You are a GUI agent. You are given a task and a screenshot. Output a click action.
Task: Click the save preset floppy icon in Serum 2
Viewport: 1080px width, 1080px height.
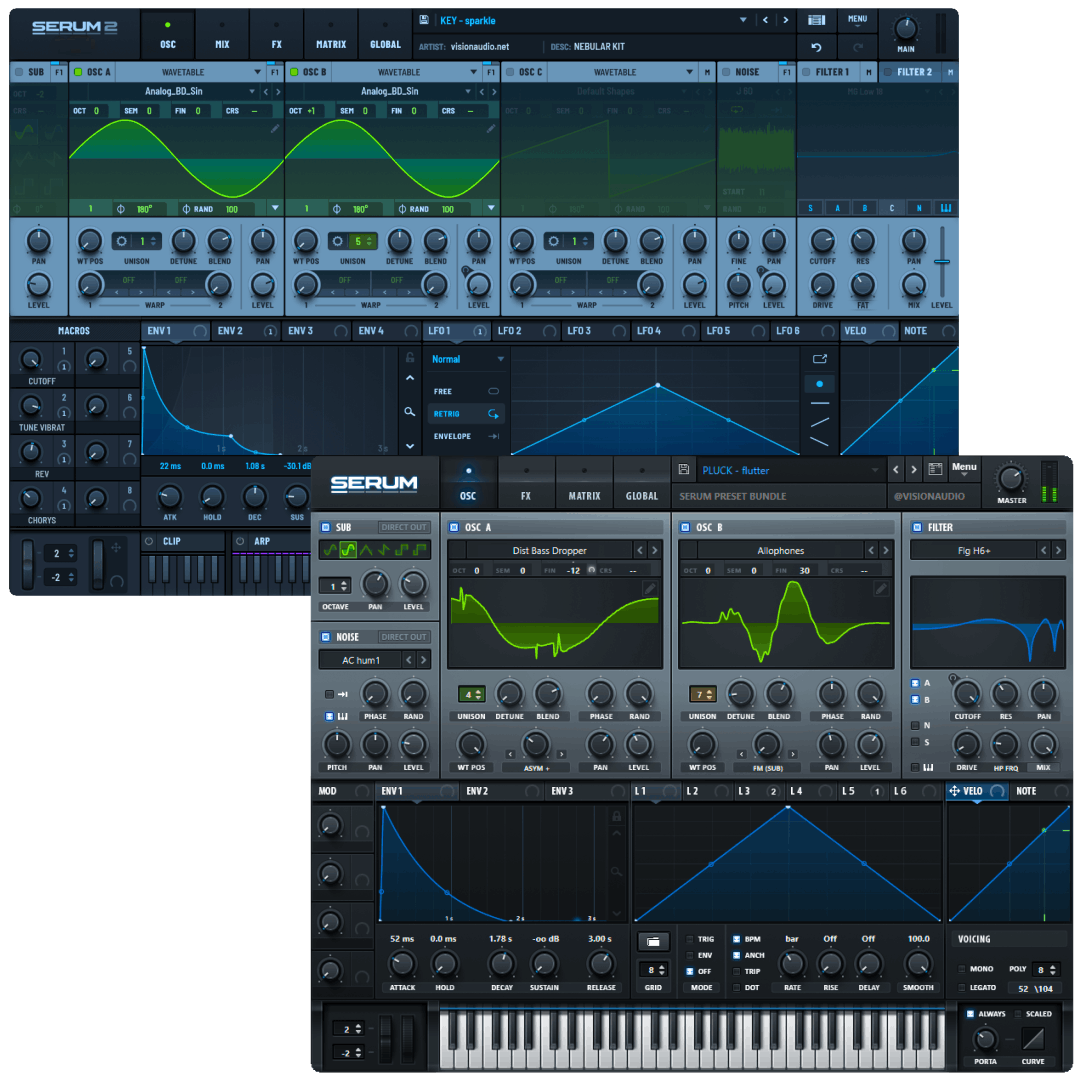(x=424, y=20)
